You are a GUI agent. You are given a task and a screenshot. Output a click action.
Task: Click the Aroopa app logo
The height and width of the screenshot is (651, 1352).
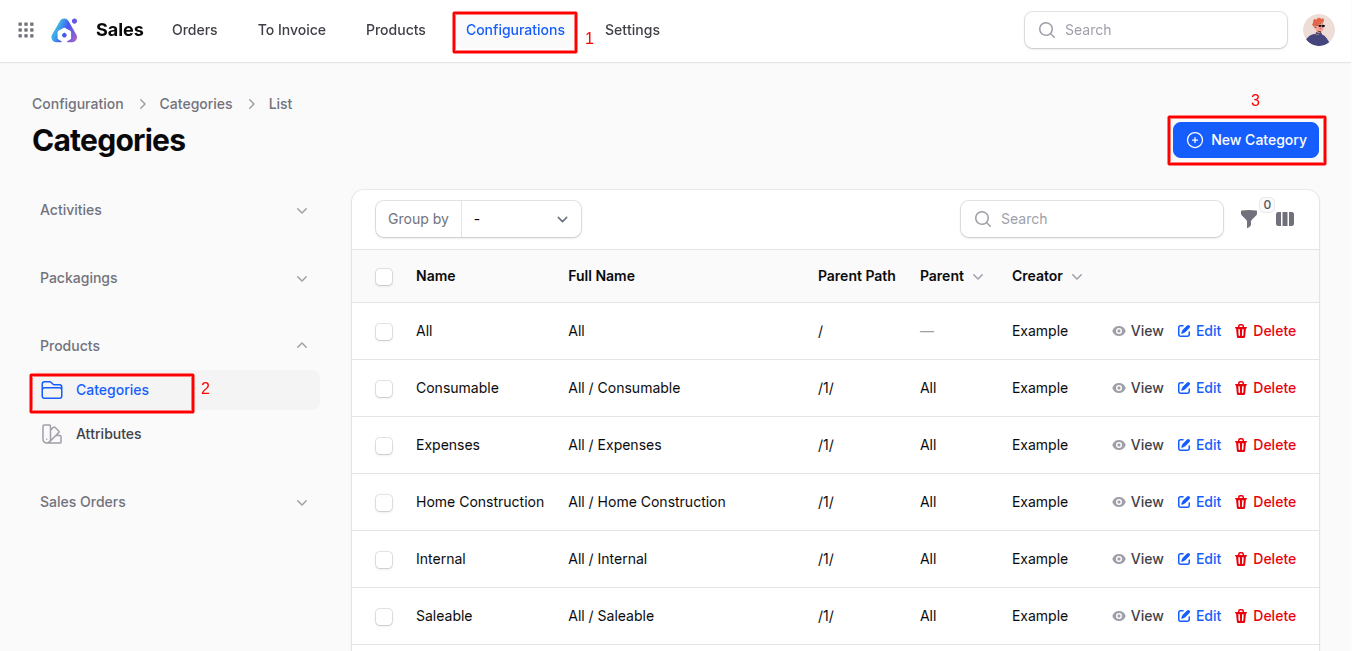pos(64,29)
